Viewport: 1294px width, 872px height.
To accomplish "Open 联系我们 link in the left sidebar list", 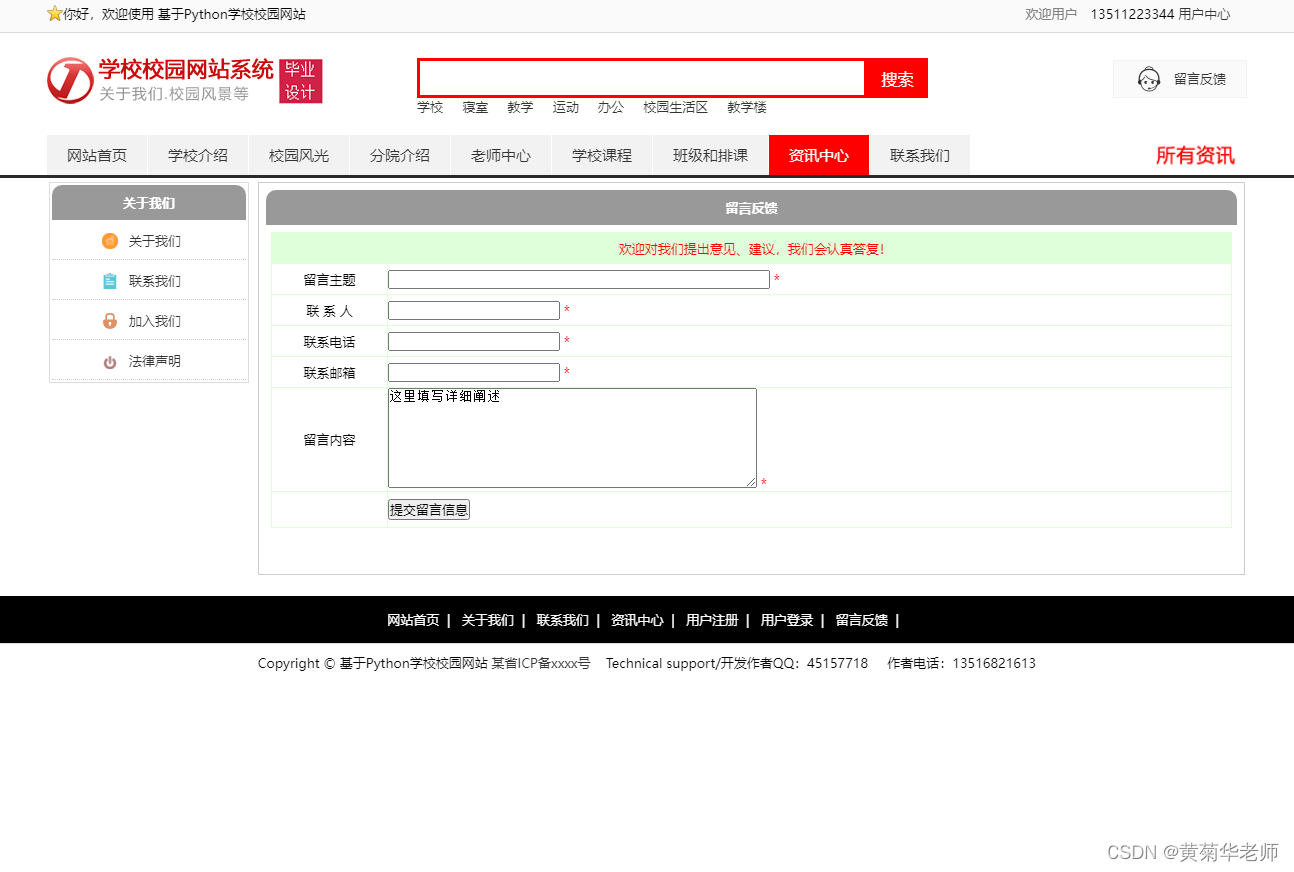I will click(155, 281).
